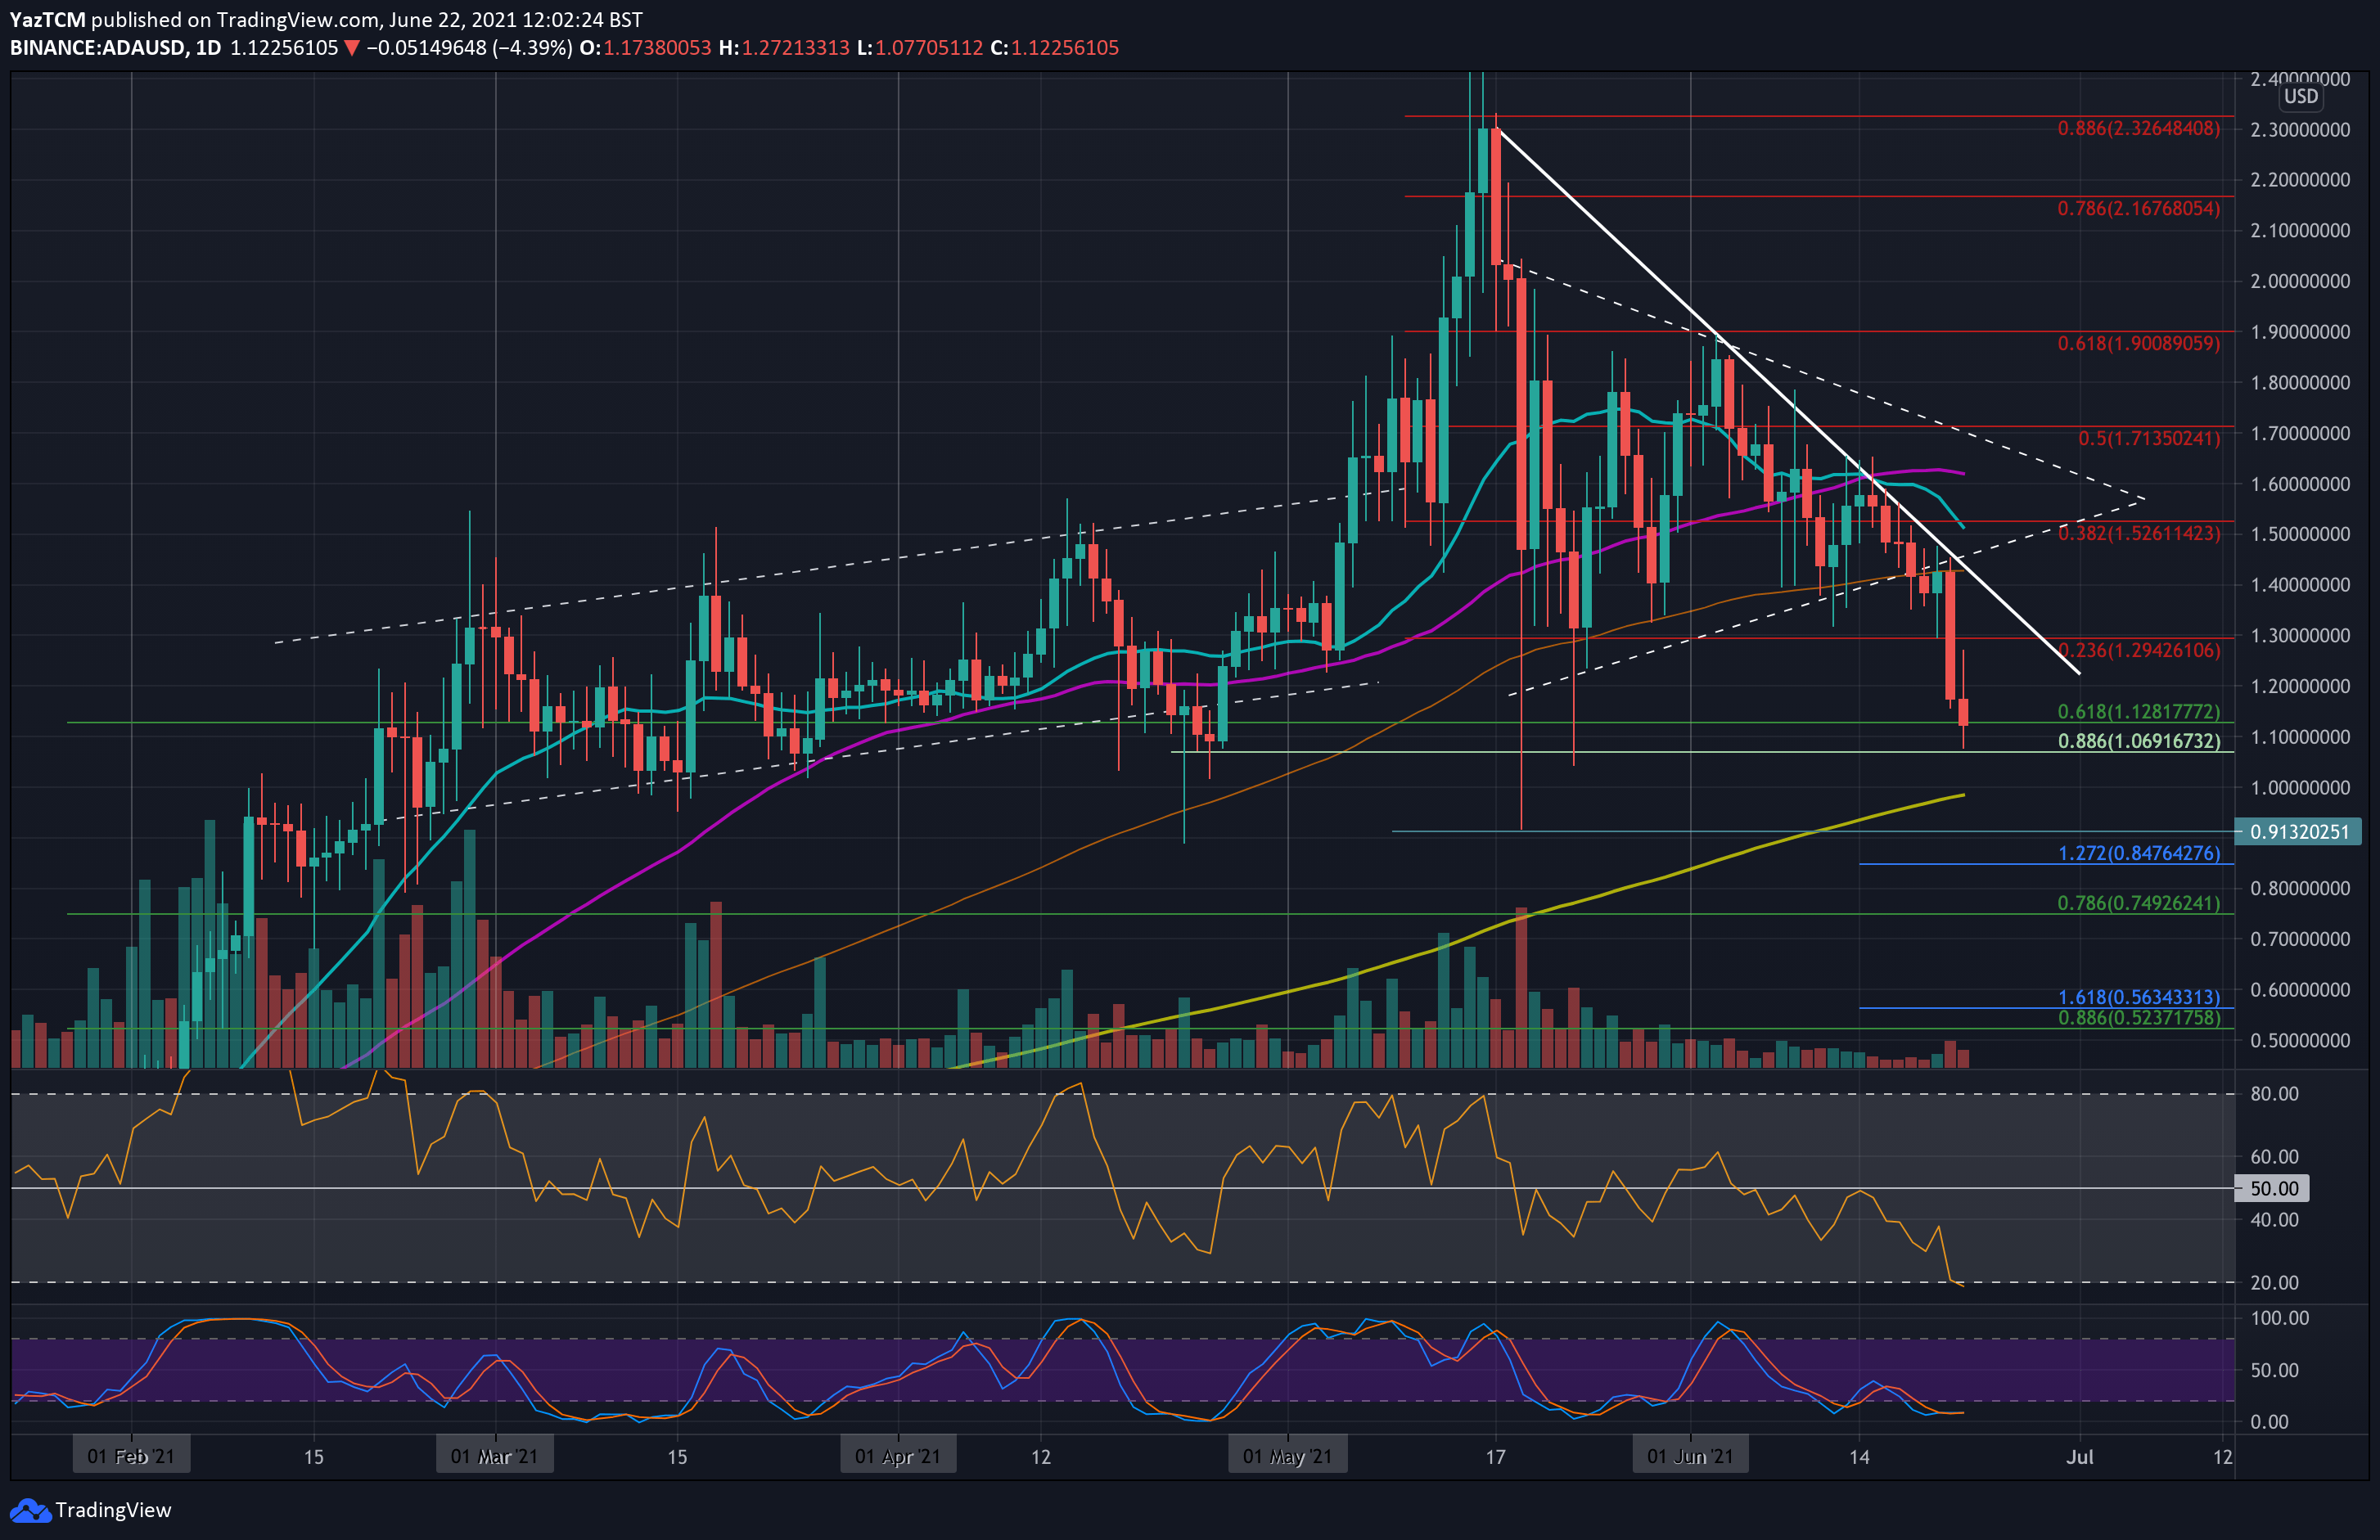
Task: Click the Jul date label
Action: pyautogui.click(x=2079, y=1457)
